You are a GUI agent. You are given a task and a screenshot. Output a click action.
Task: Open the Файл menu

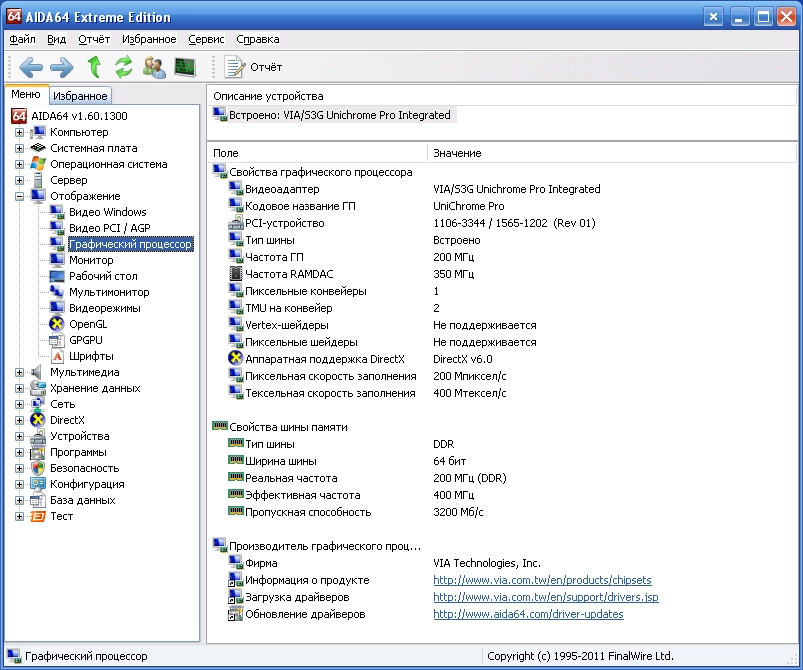click(x=22, y=39)
